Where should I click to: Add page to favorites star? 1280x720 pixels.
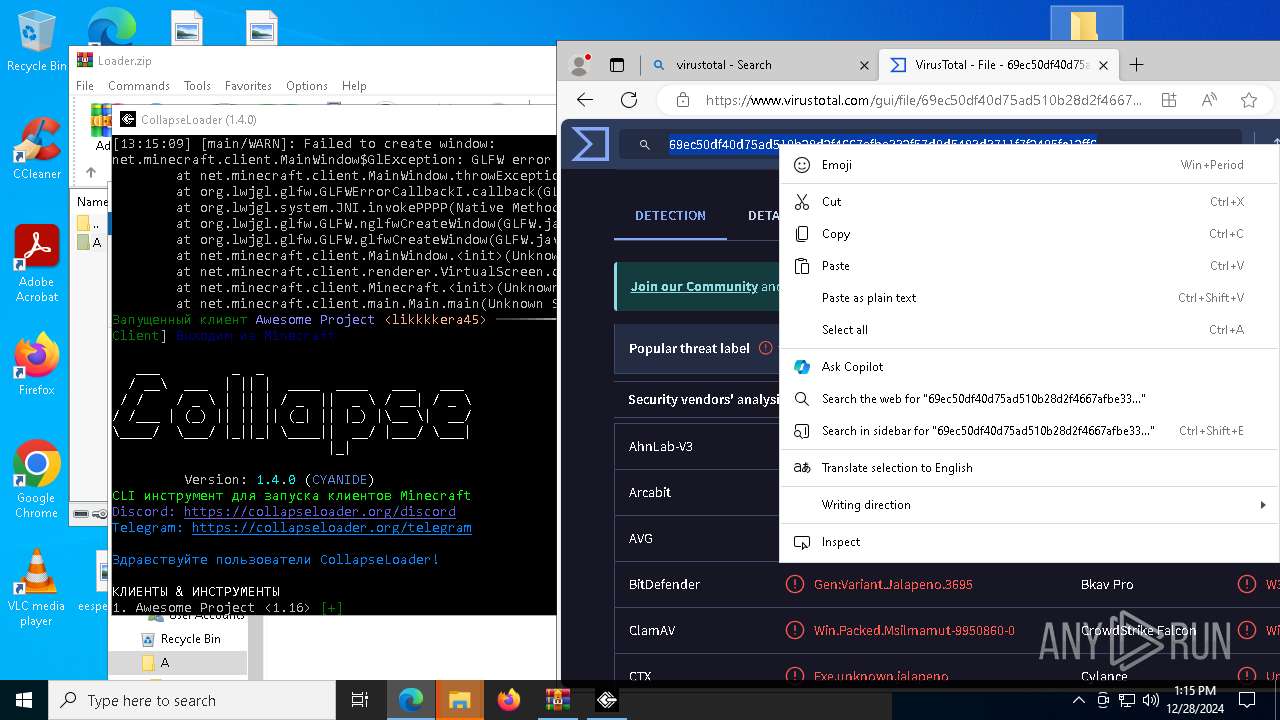[1249, 100]
